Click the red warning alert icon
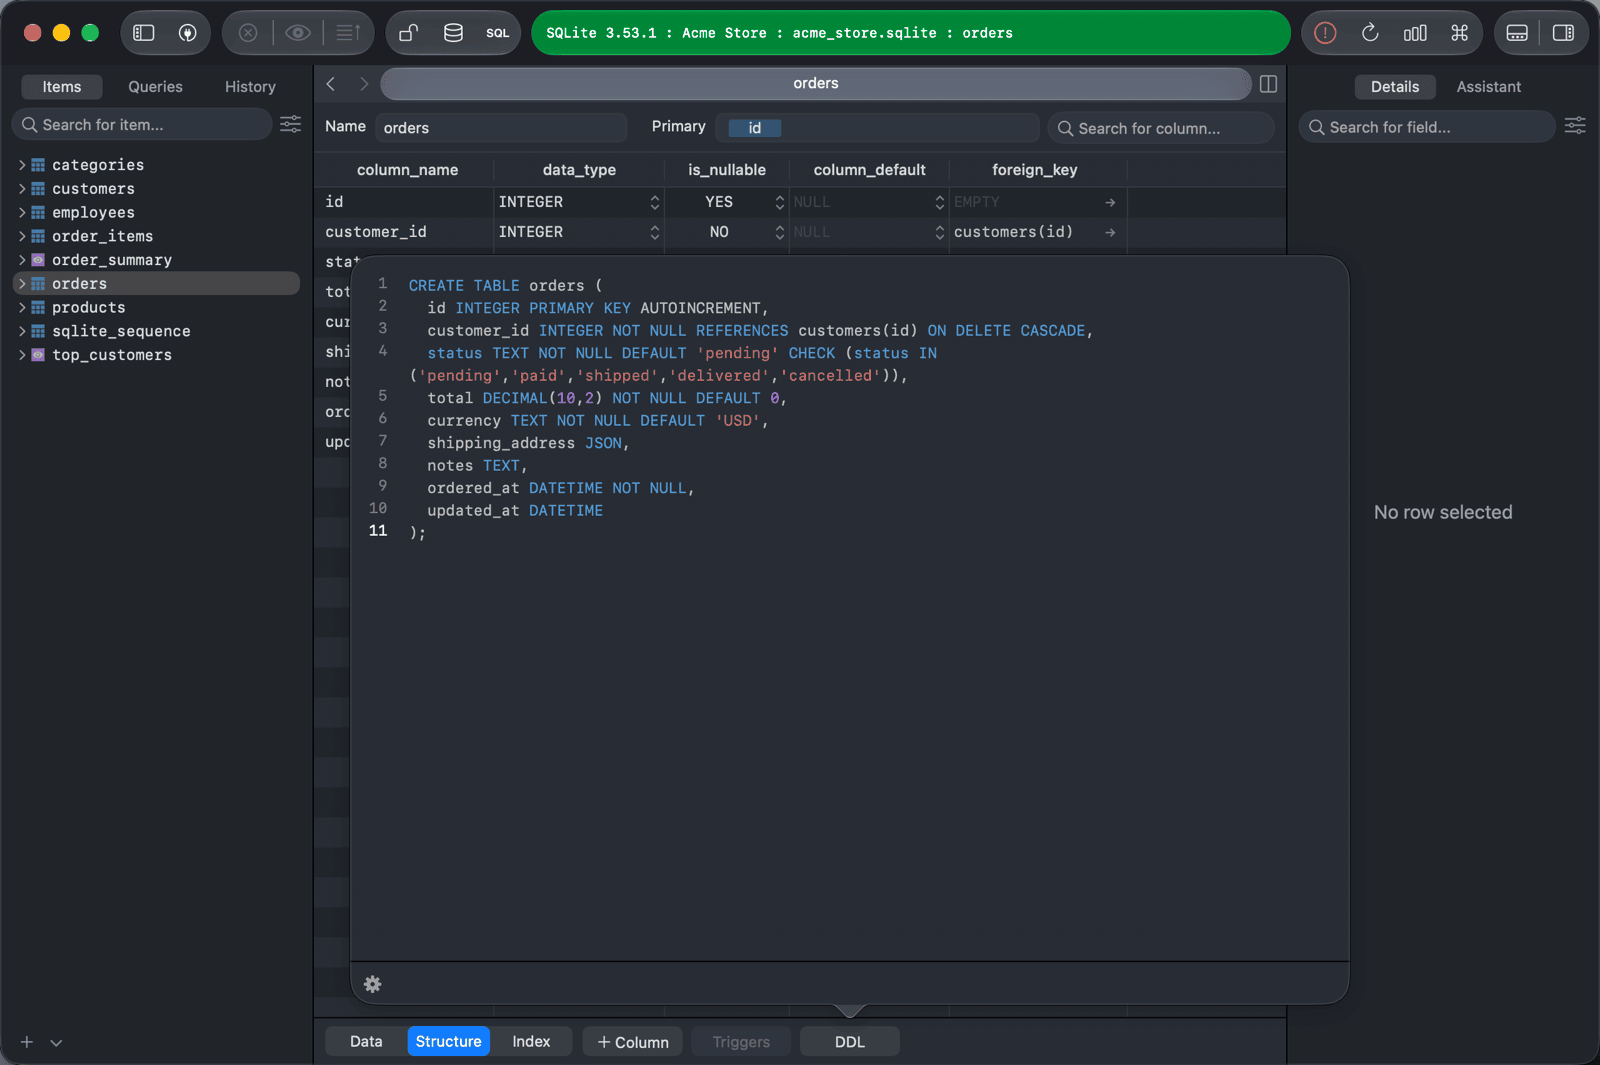1600x1065 pixels. click(1325, 33)
